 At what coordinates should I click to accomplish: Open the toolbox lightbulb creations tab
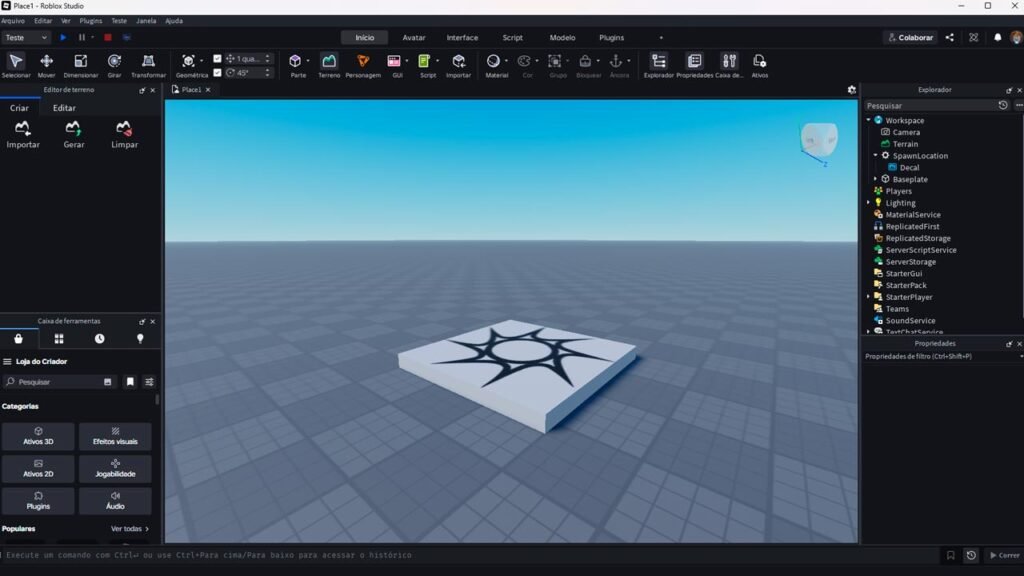point(140,338)
